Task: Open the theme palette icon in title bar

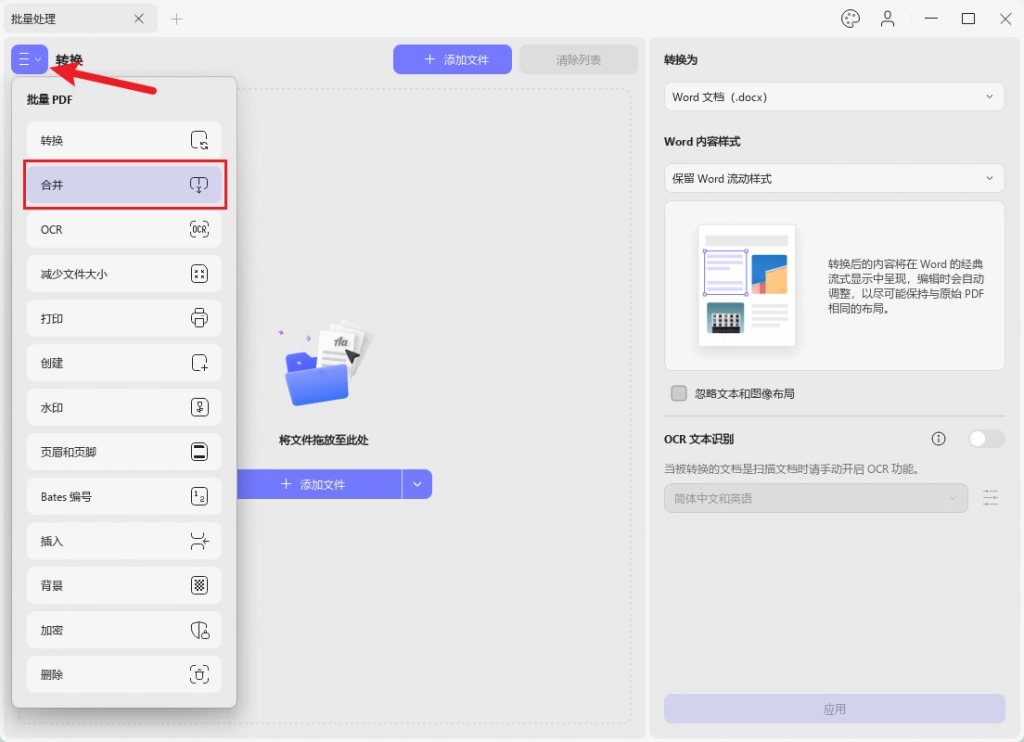Action: [850, 19]
